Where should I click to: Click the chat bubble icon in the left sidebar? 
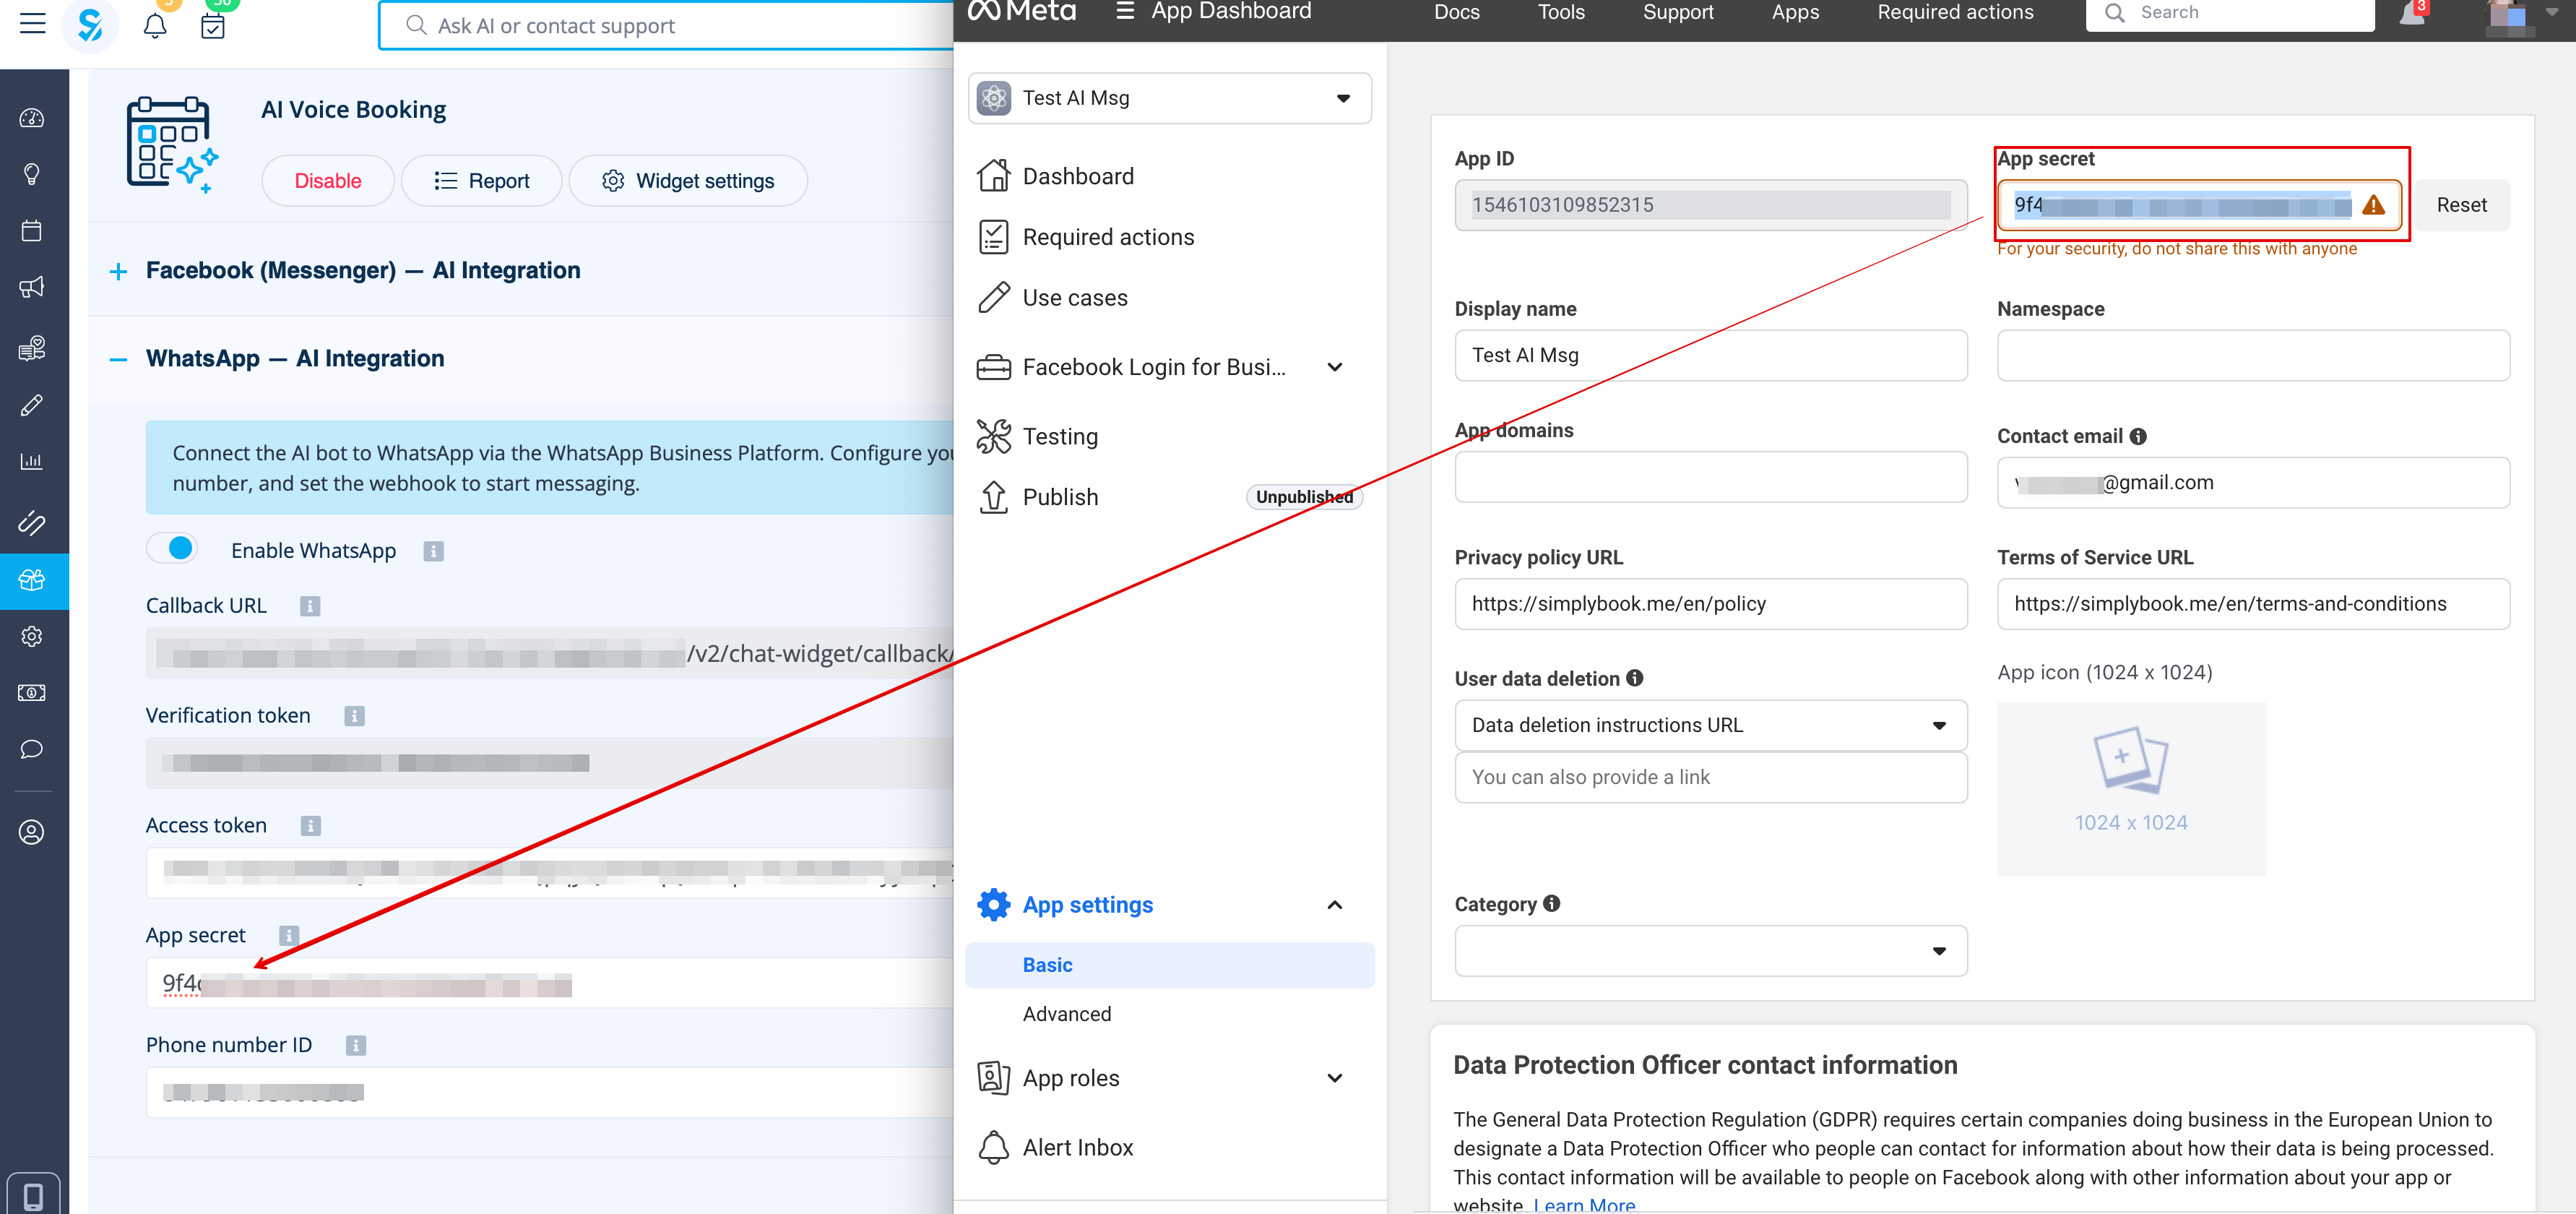click(32, 749)
